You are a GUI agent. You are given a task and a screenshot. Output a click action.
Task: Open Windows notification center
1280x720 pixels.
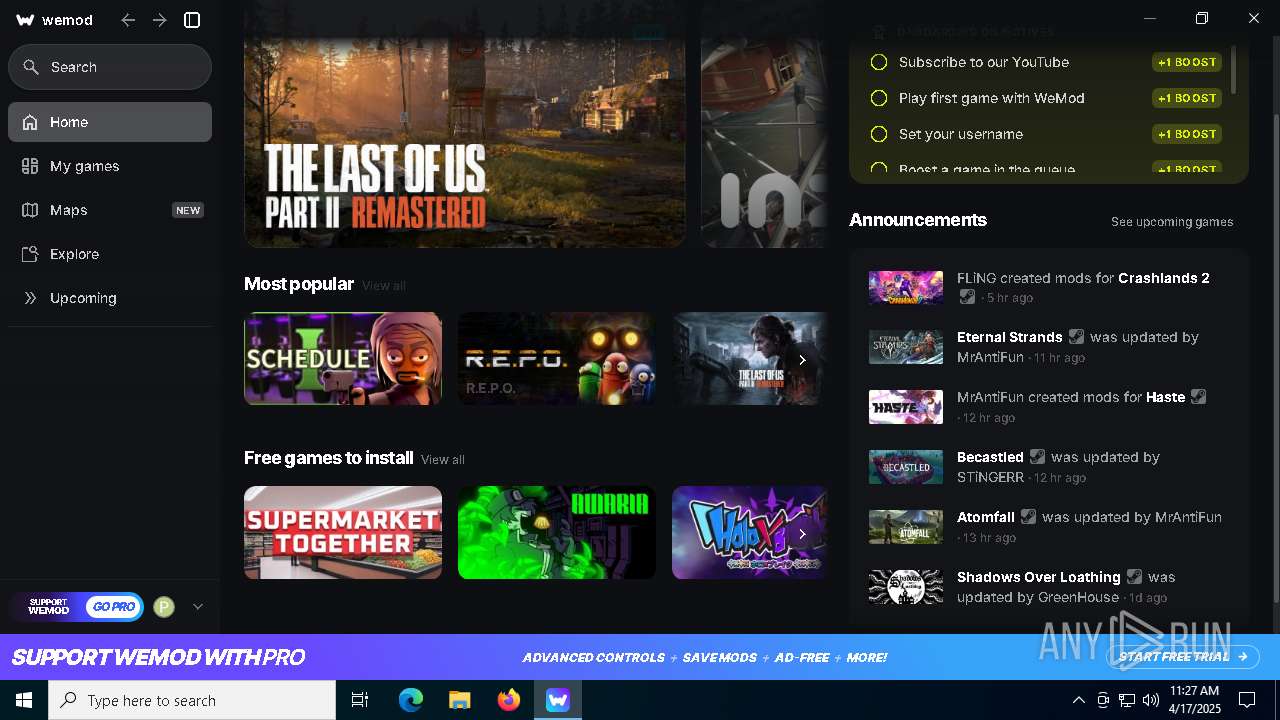[1247, 700]
